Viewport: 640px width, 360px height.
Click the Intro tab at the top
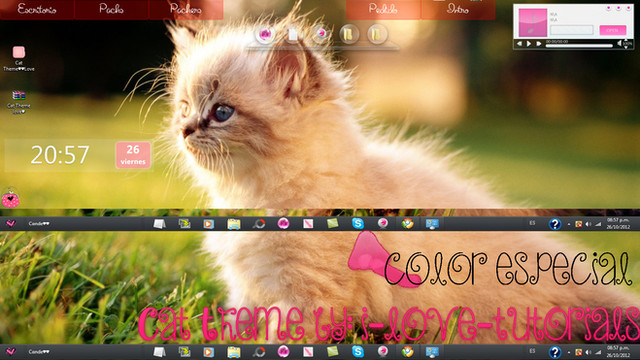458,9
